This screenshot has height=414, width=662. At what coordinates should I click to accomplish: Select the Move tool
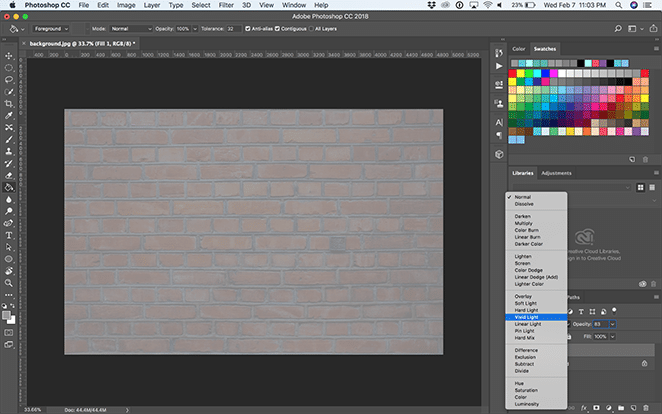pyautogui.click(x=9, y=55)
